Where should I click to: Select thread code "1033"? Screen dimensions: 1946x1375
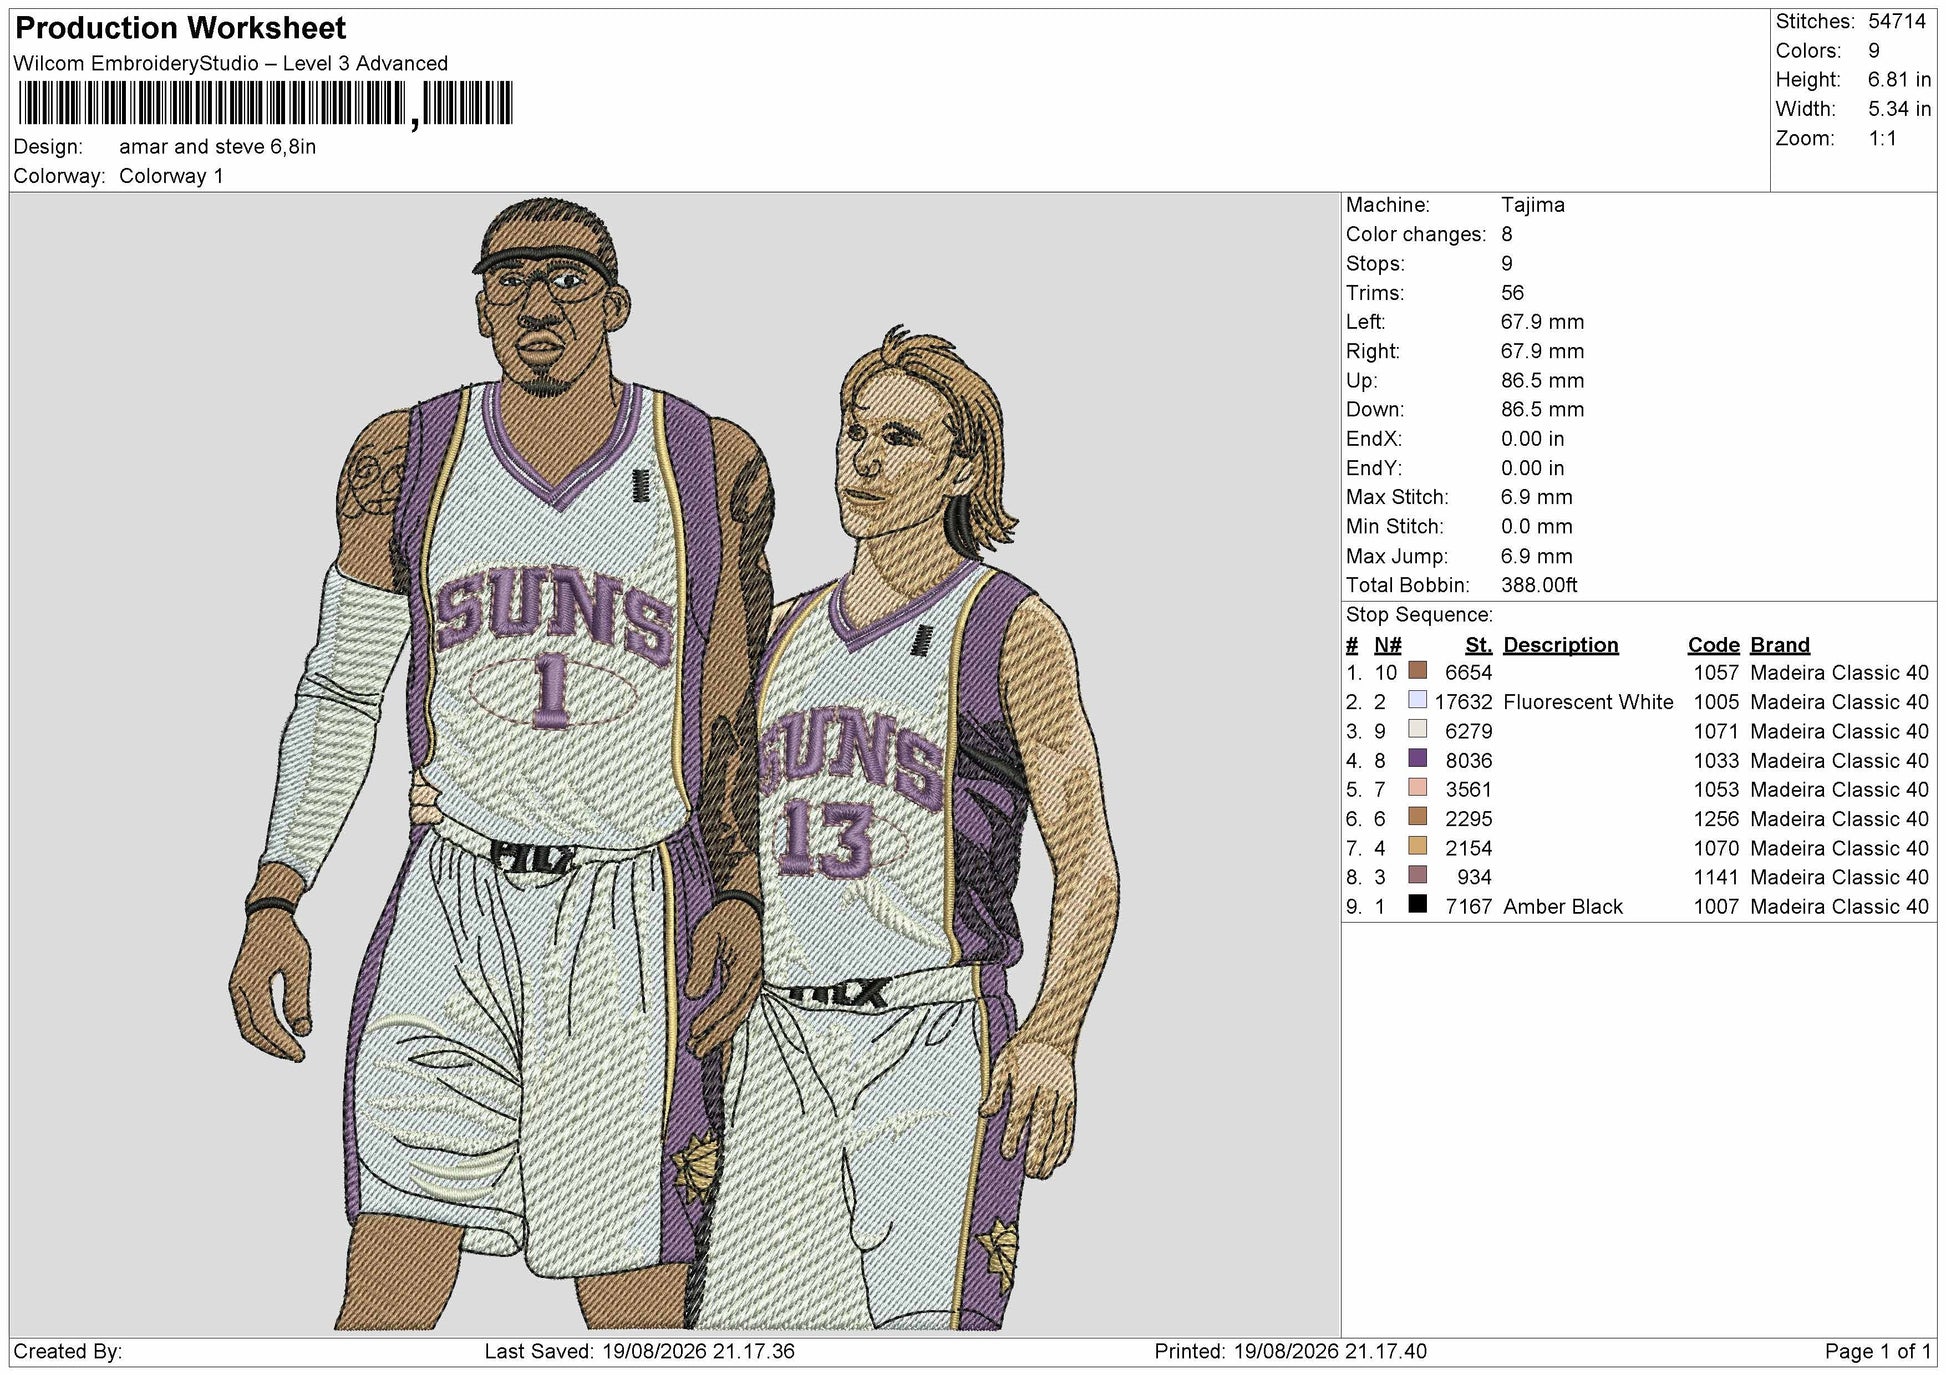tap(1716, 761)
